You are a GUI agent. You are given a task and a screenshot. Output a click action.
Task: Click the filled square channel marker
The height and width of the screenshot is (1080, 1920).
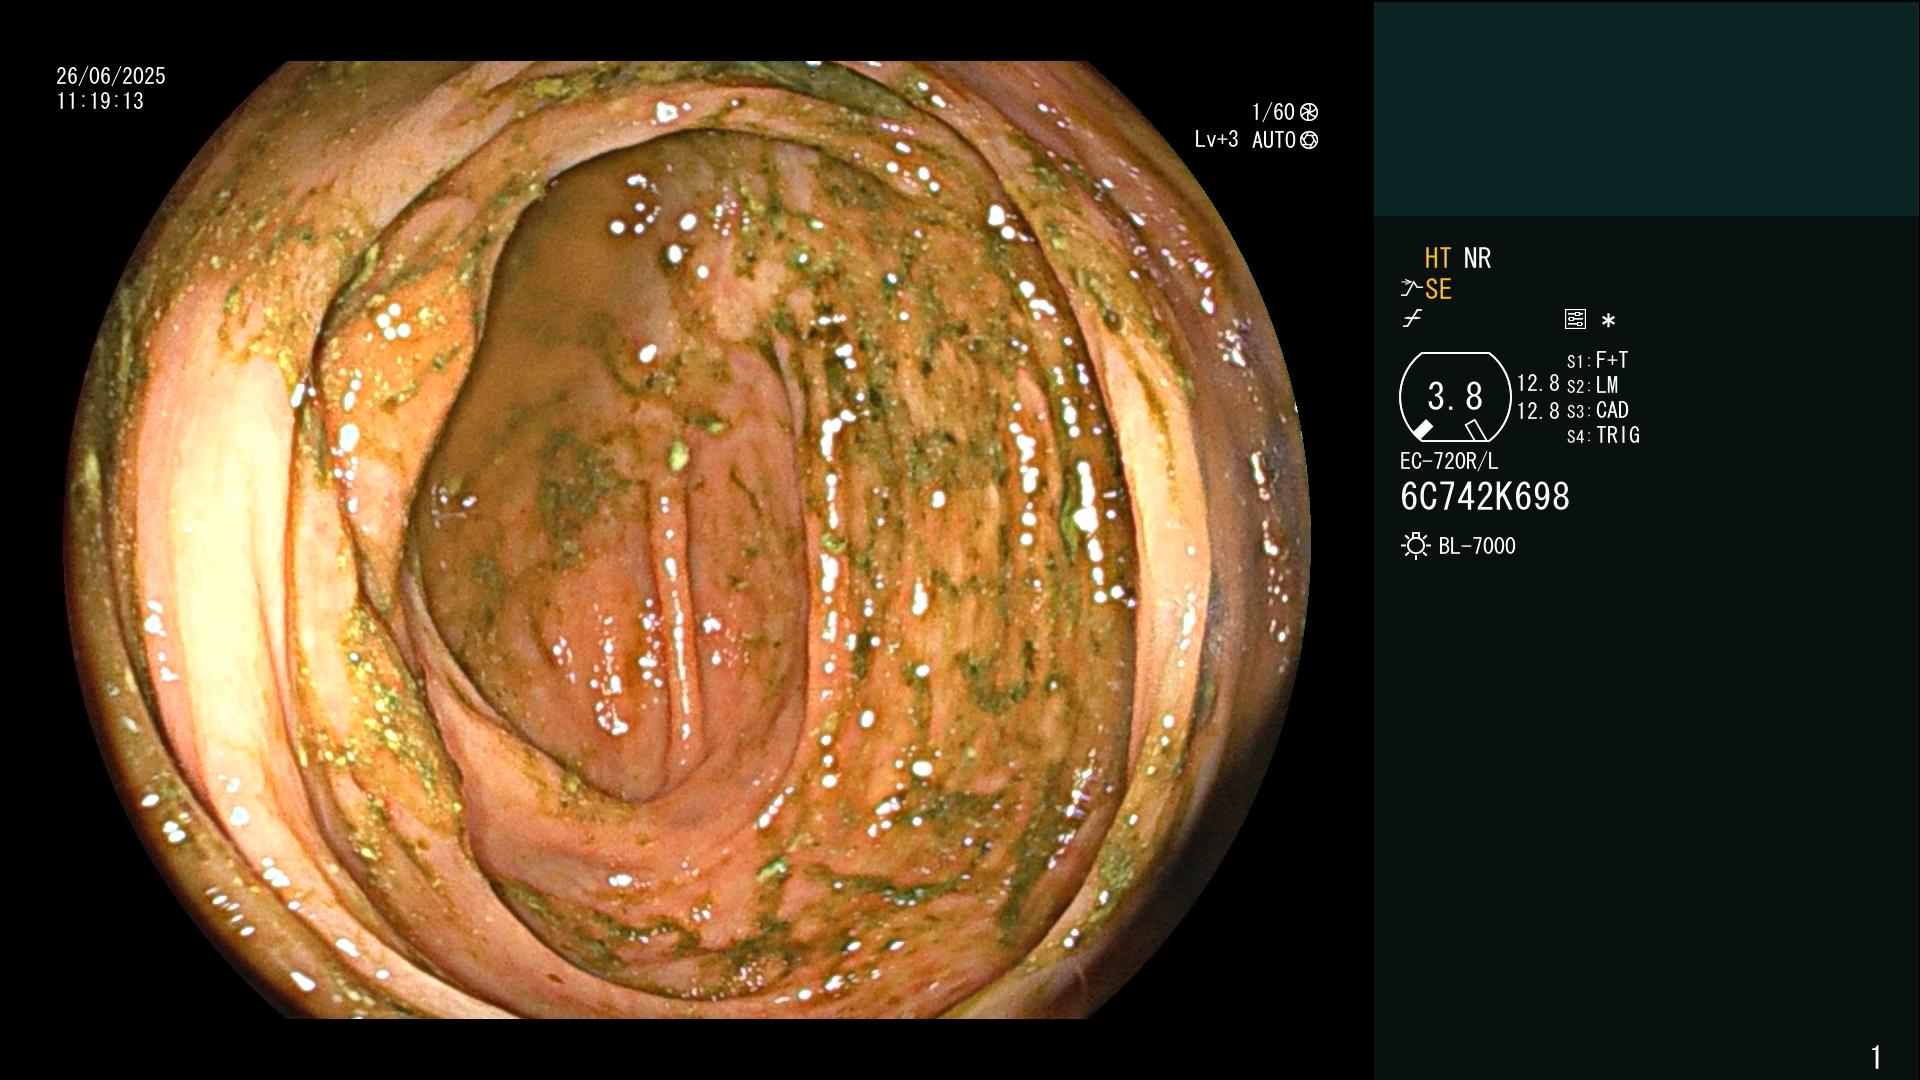1422,430
